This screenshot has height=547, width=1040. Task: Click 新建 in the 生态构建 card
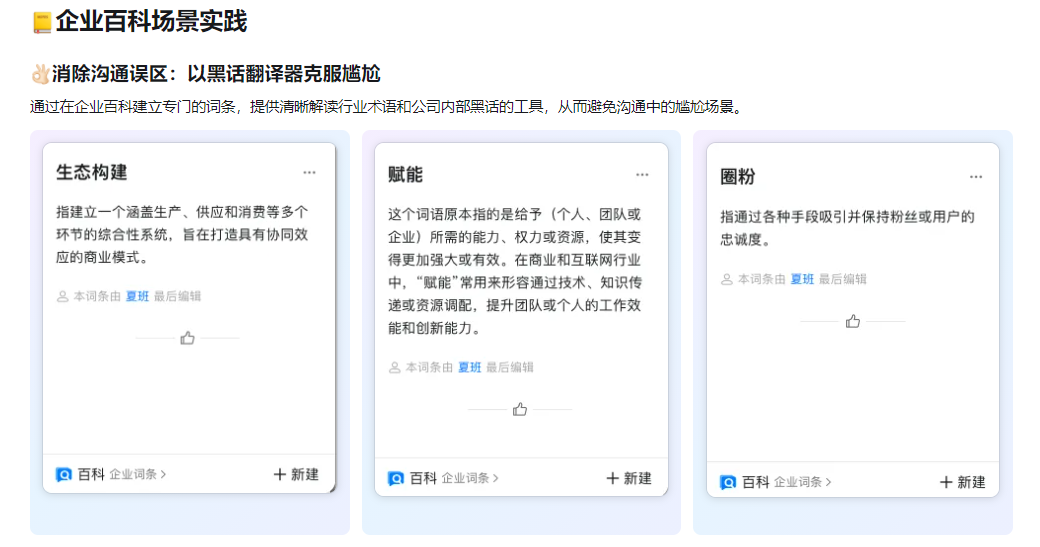[x=296, y=475]
